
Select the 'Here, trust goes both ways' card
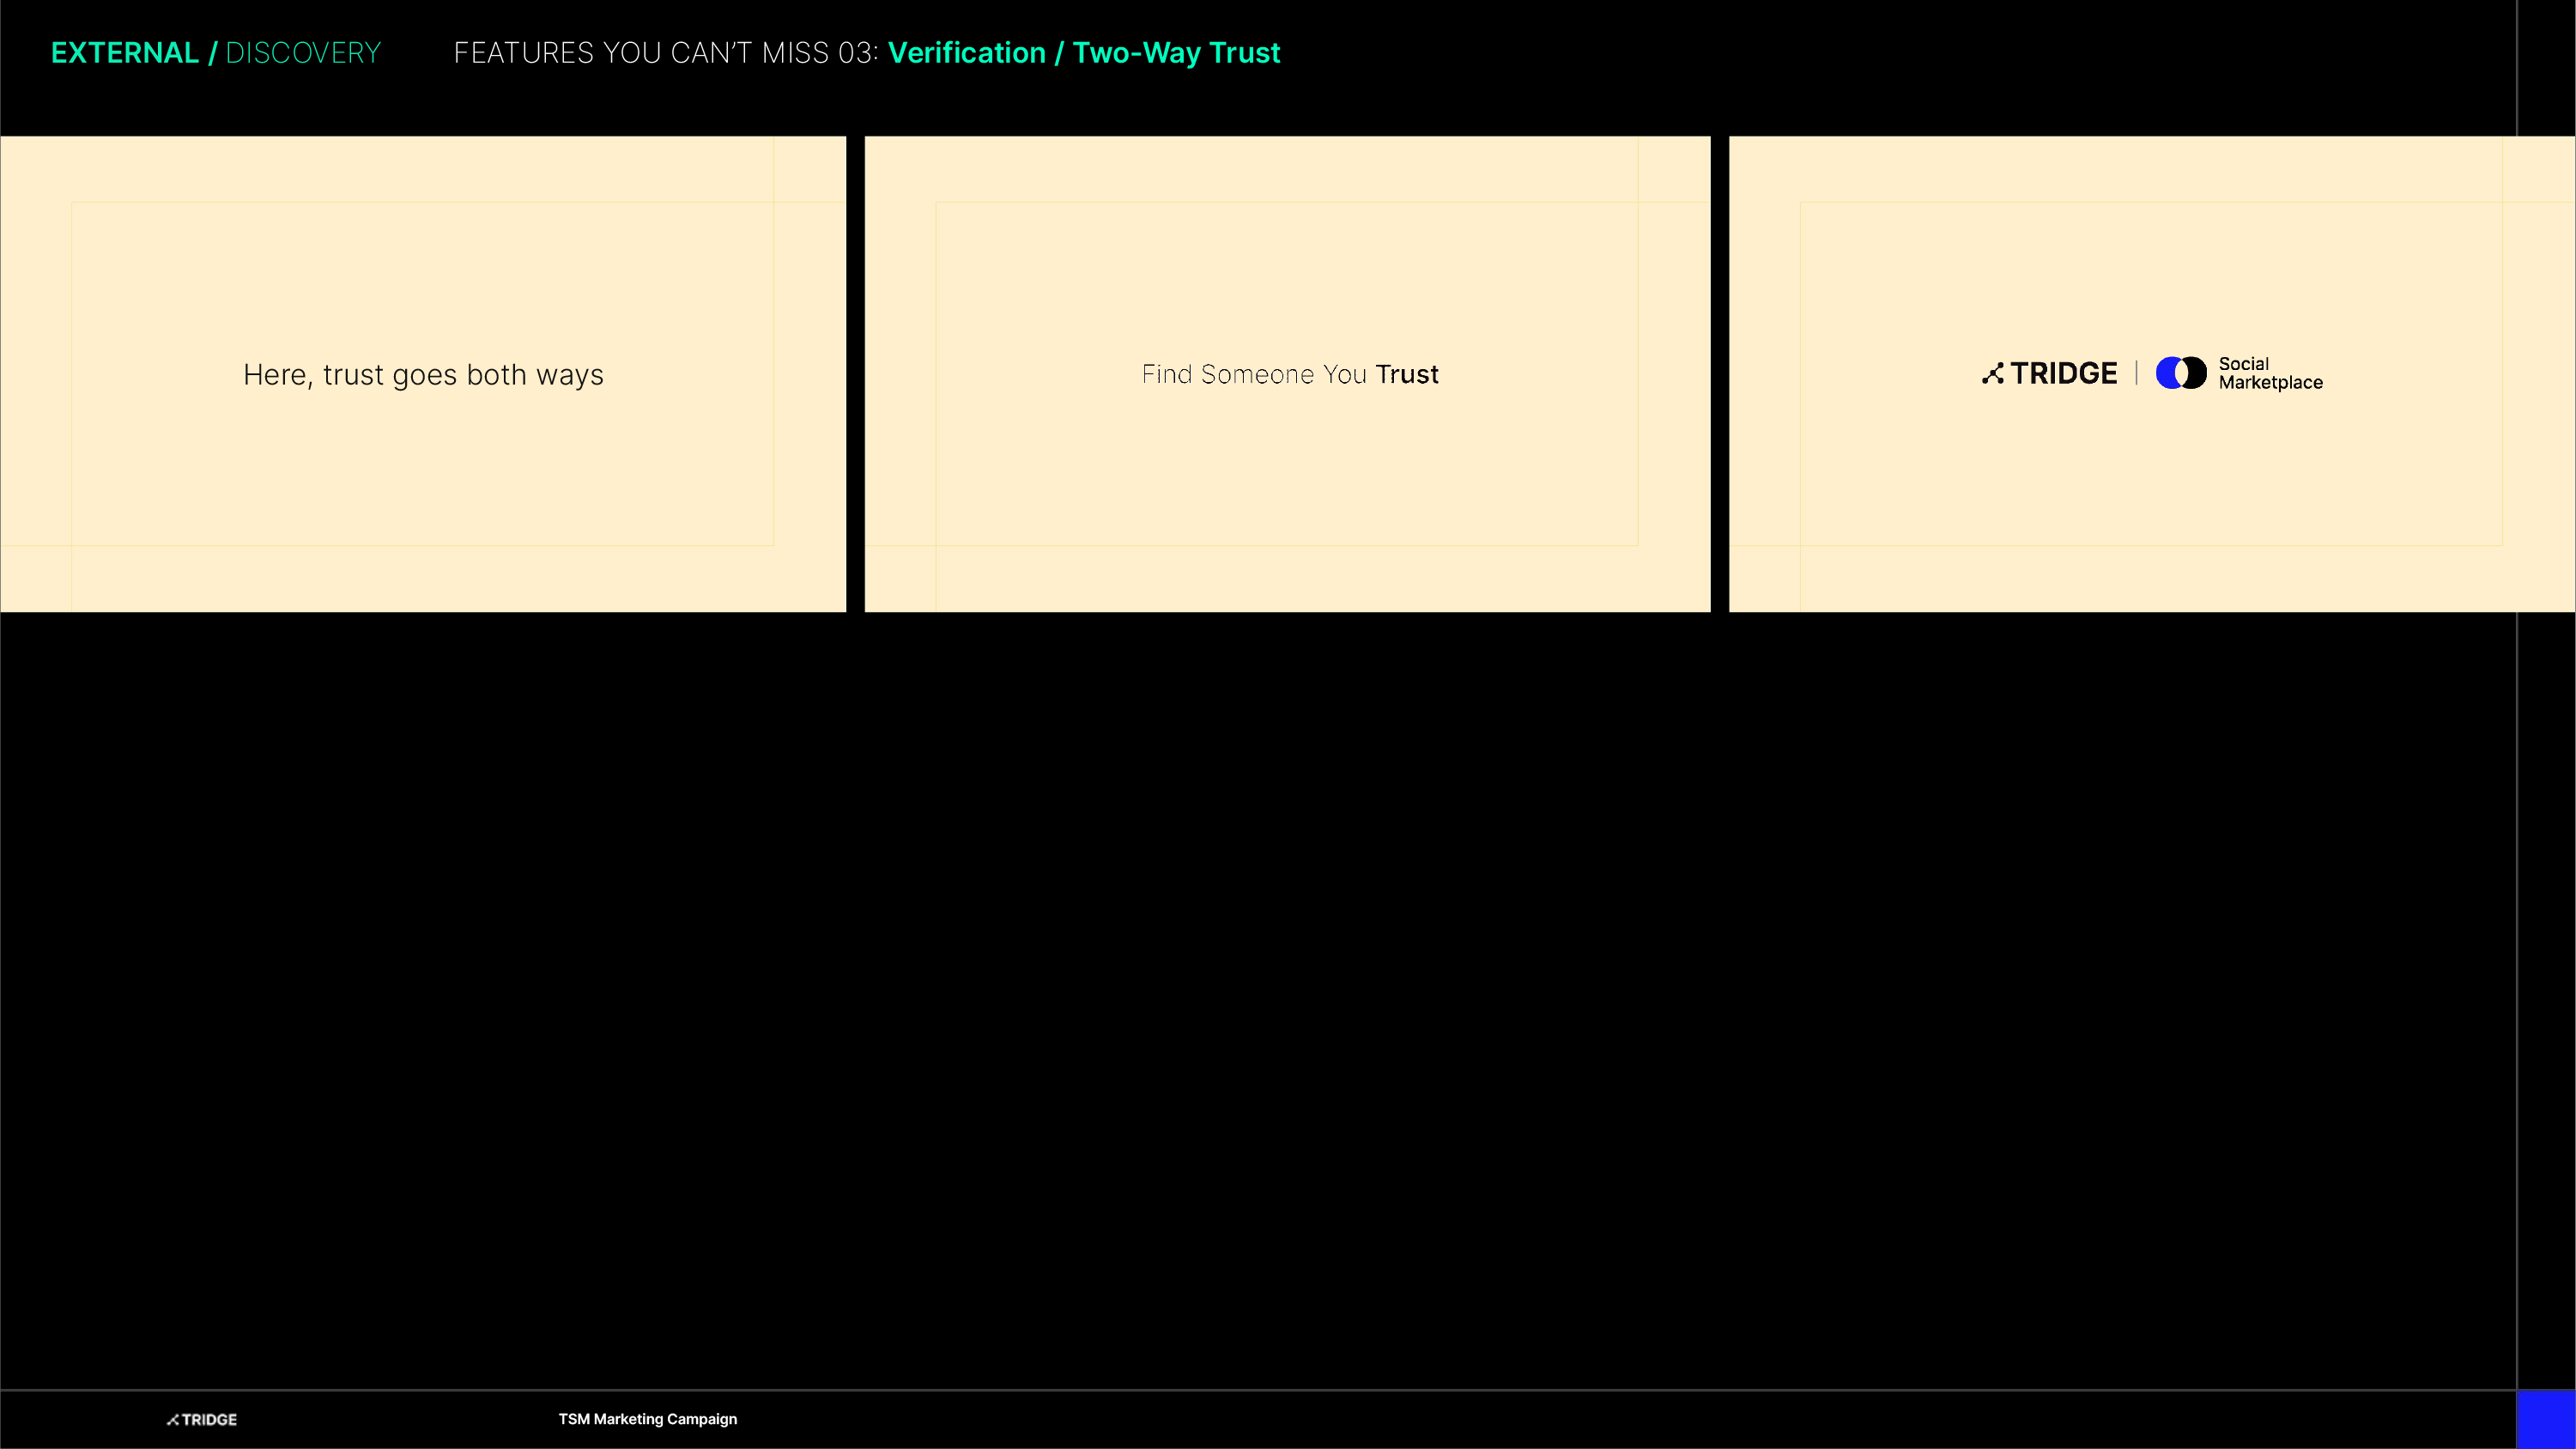point(423,374)
